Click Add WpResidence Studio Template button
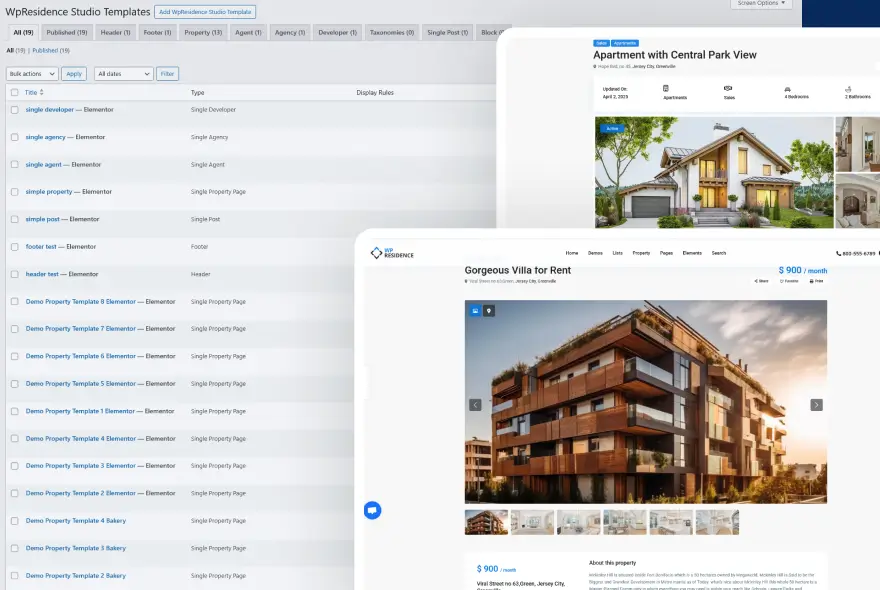The height and width of the screenshot is (590, 880). tap(205, 12)
